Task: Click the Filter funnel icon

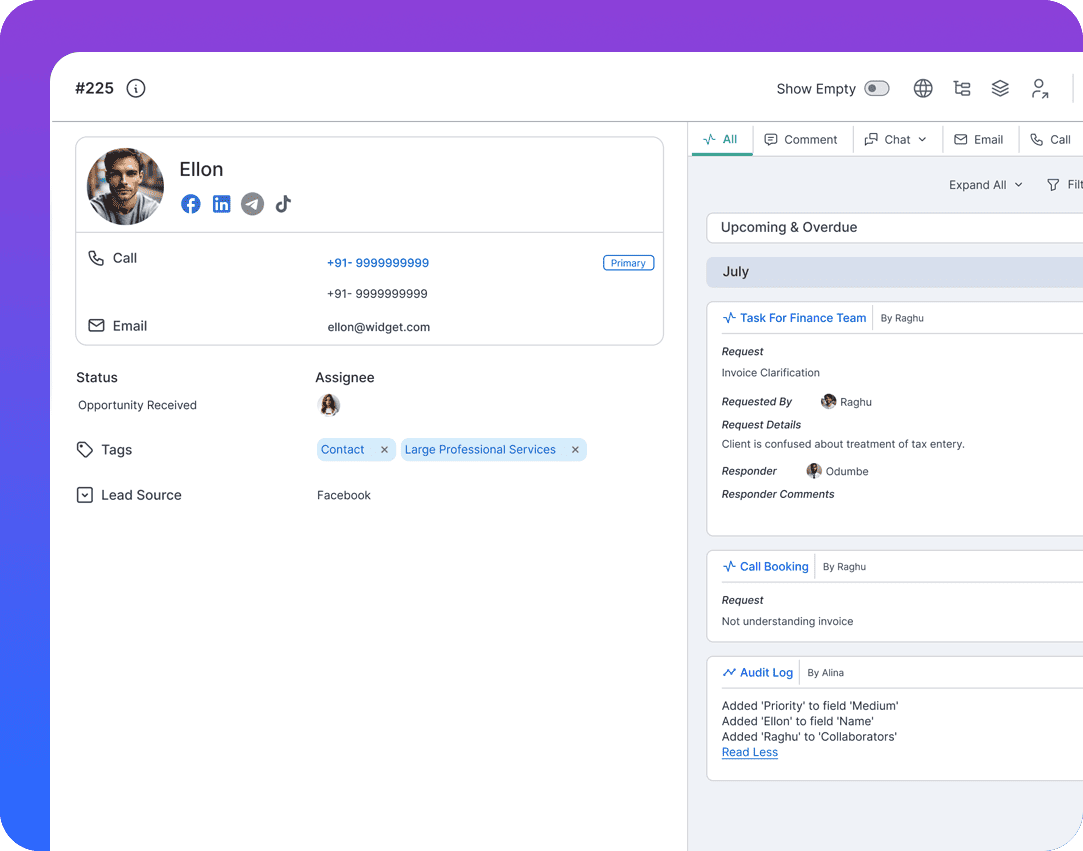Action: click(1053, 185)
